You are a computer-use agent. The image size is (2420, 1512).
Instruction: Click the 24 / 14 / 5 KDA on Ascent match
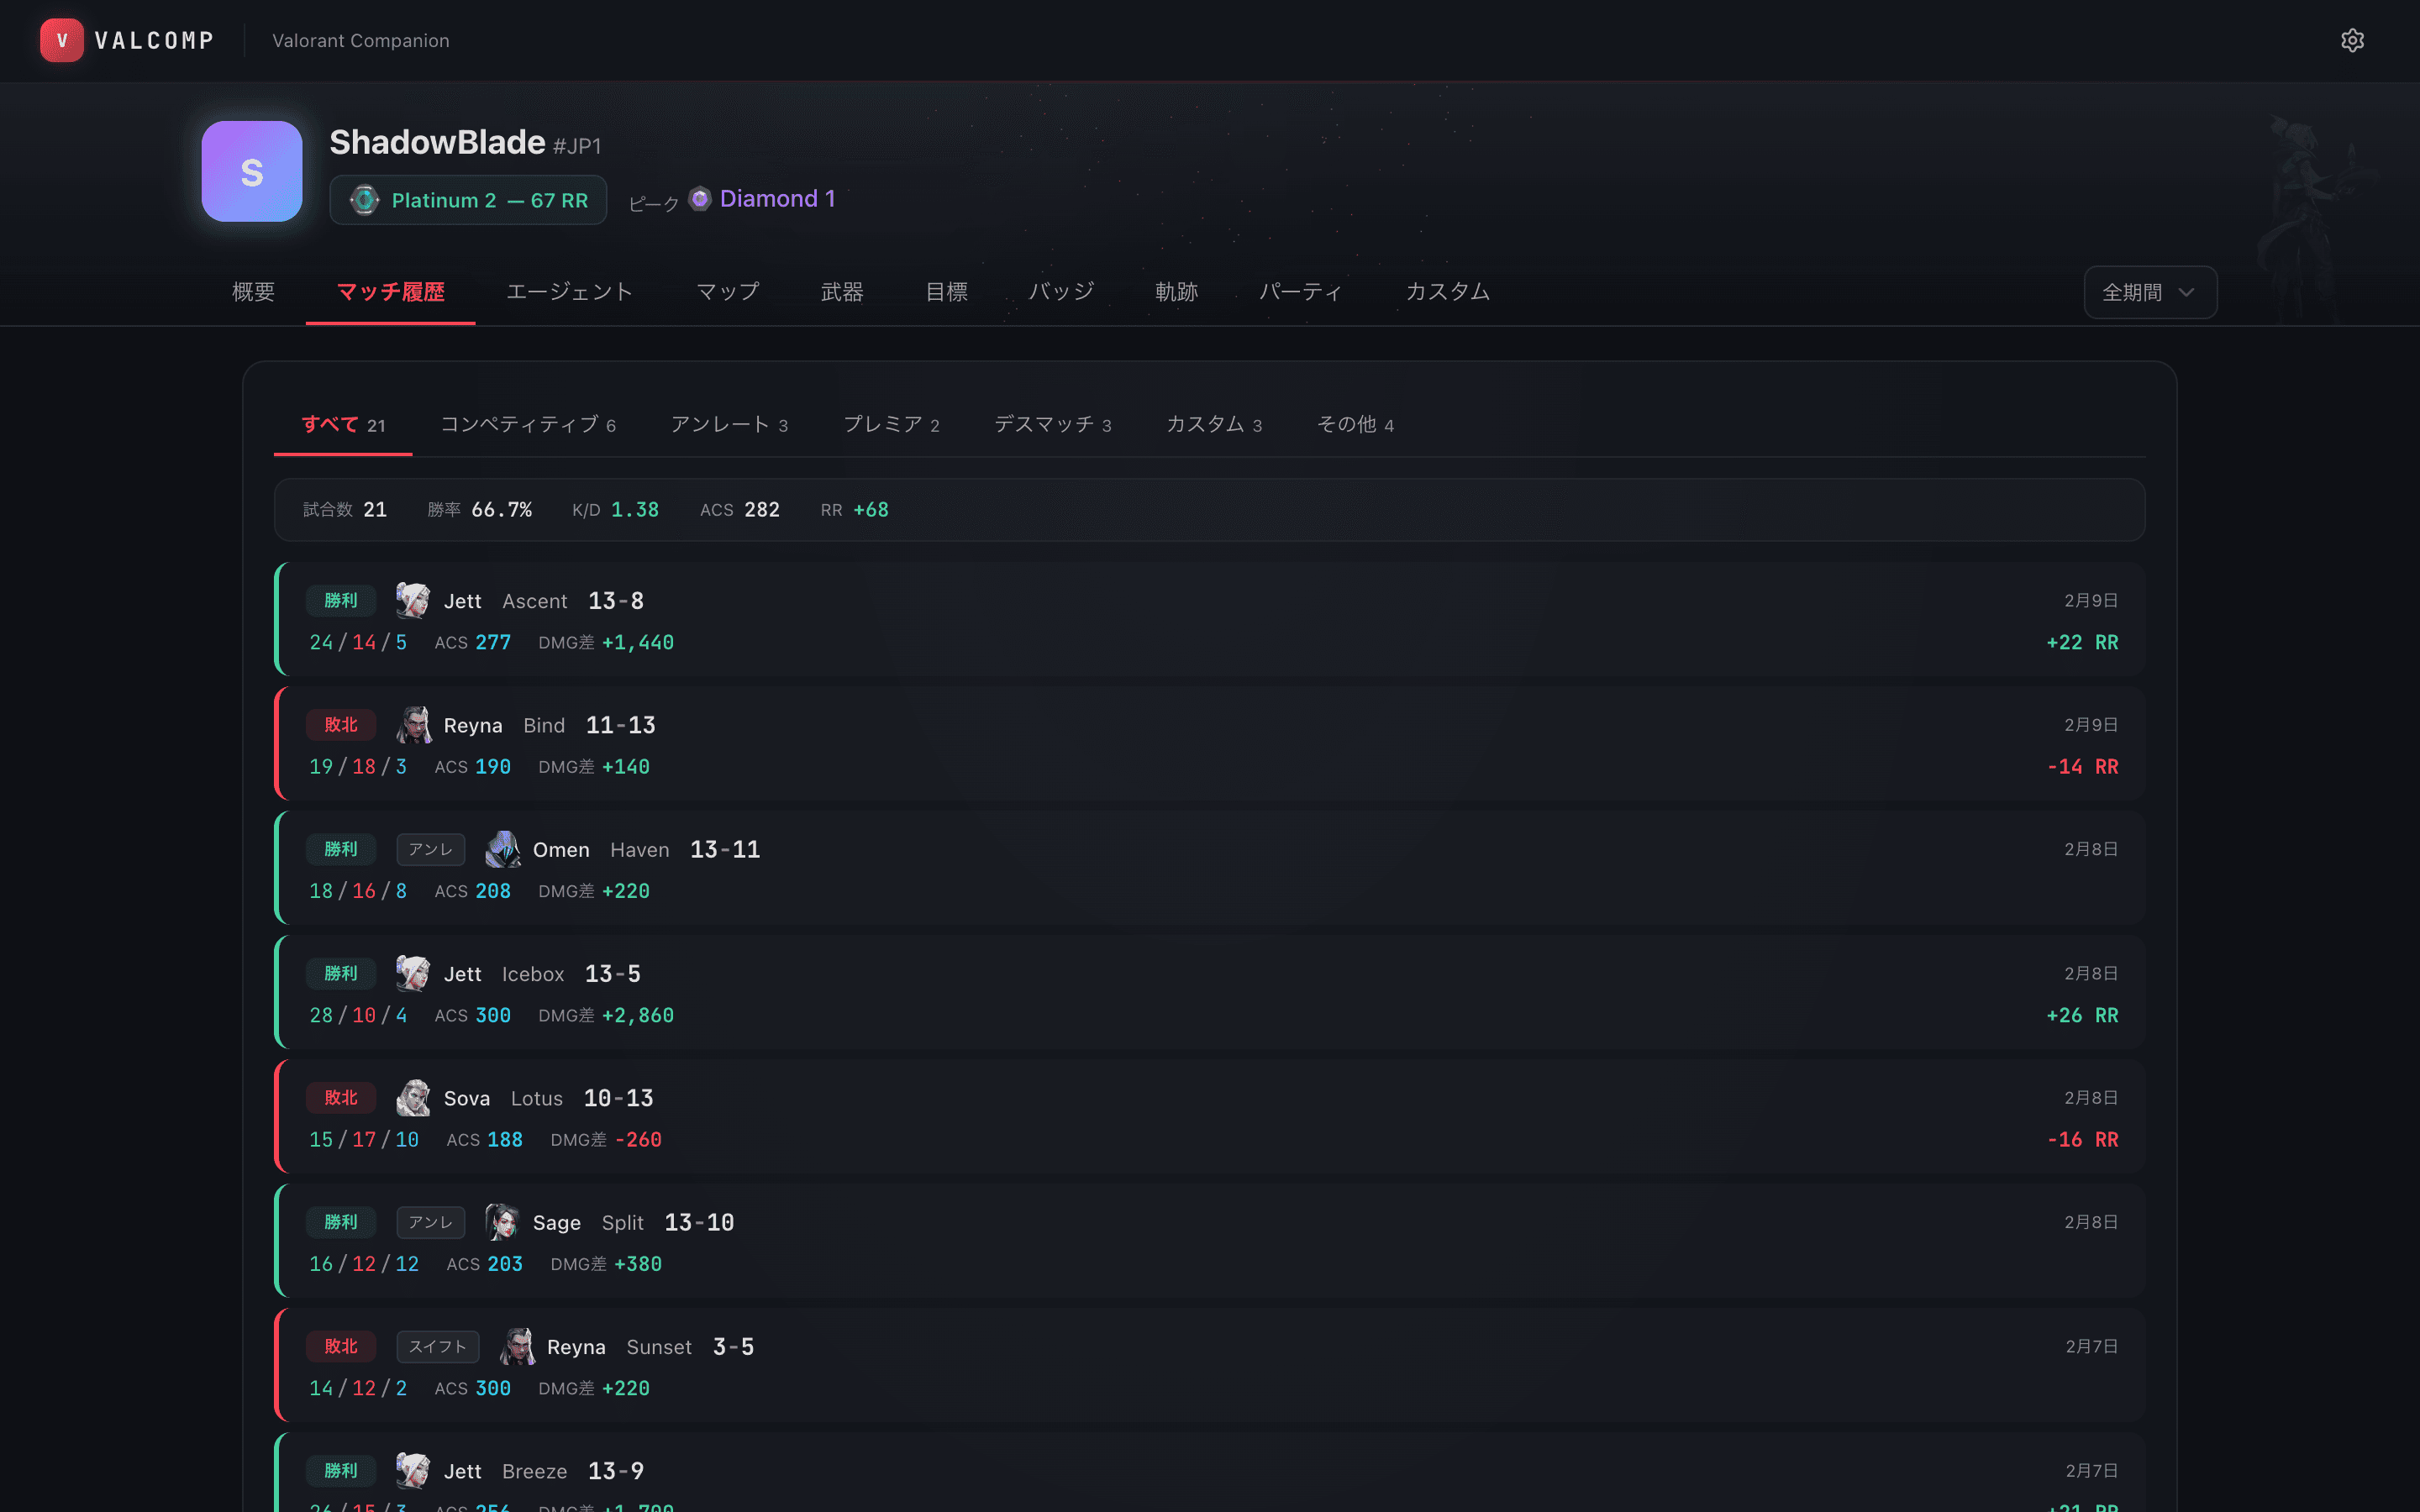click(x=358, y=642)
